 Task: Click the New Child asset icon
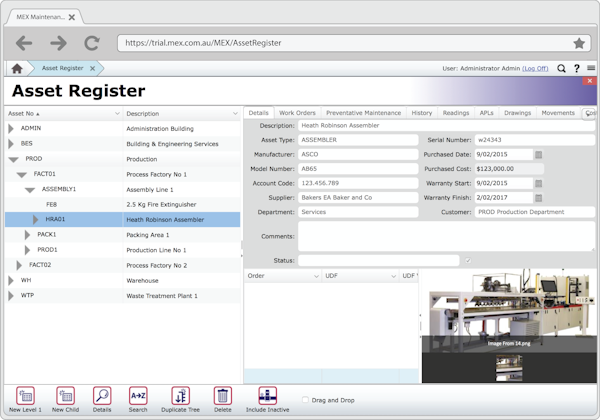65,395
